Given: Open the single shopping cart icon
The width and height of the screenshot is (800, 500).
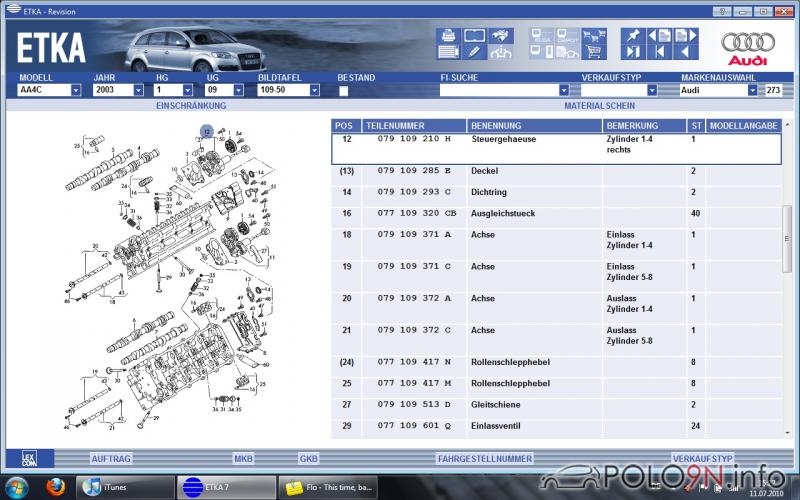Looking at the screenshot, I should 594,52.
